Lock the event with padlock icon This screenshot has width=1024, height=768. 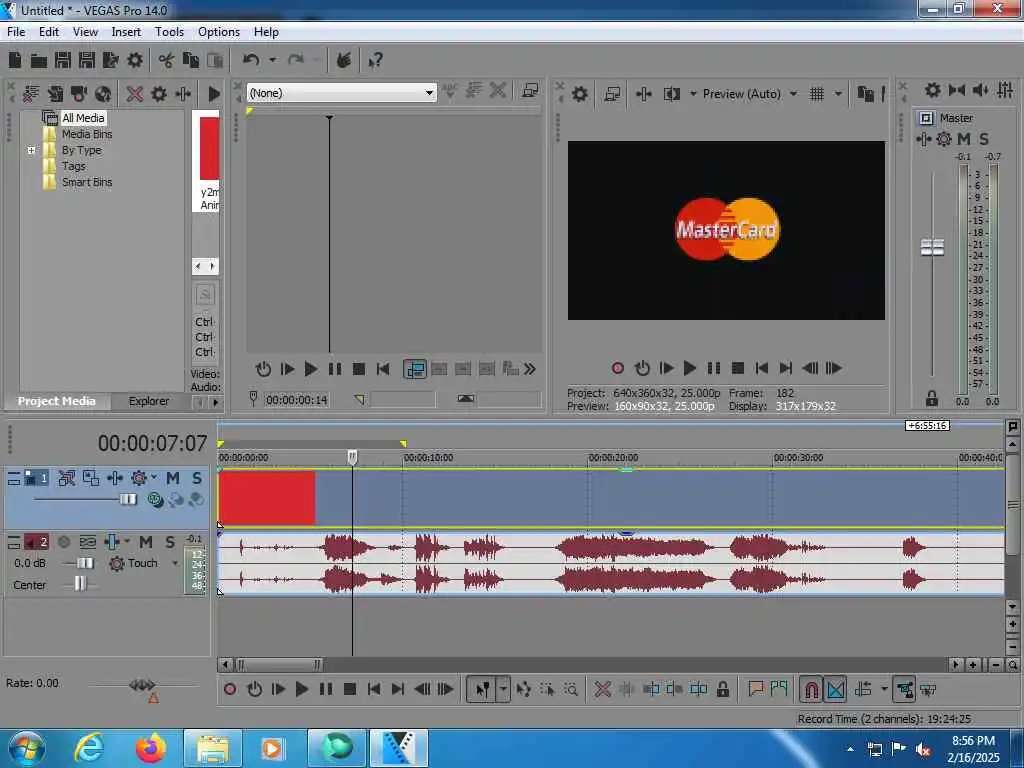(x=722, y=690)
